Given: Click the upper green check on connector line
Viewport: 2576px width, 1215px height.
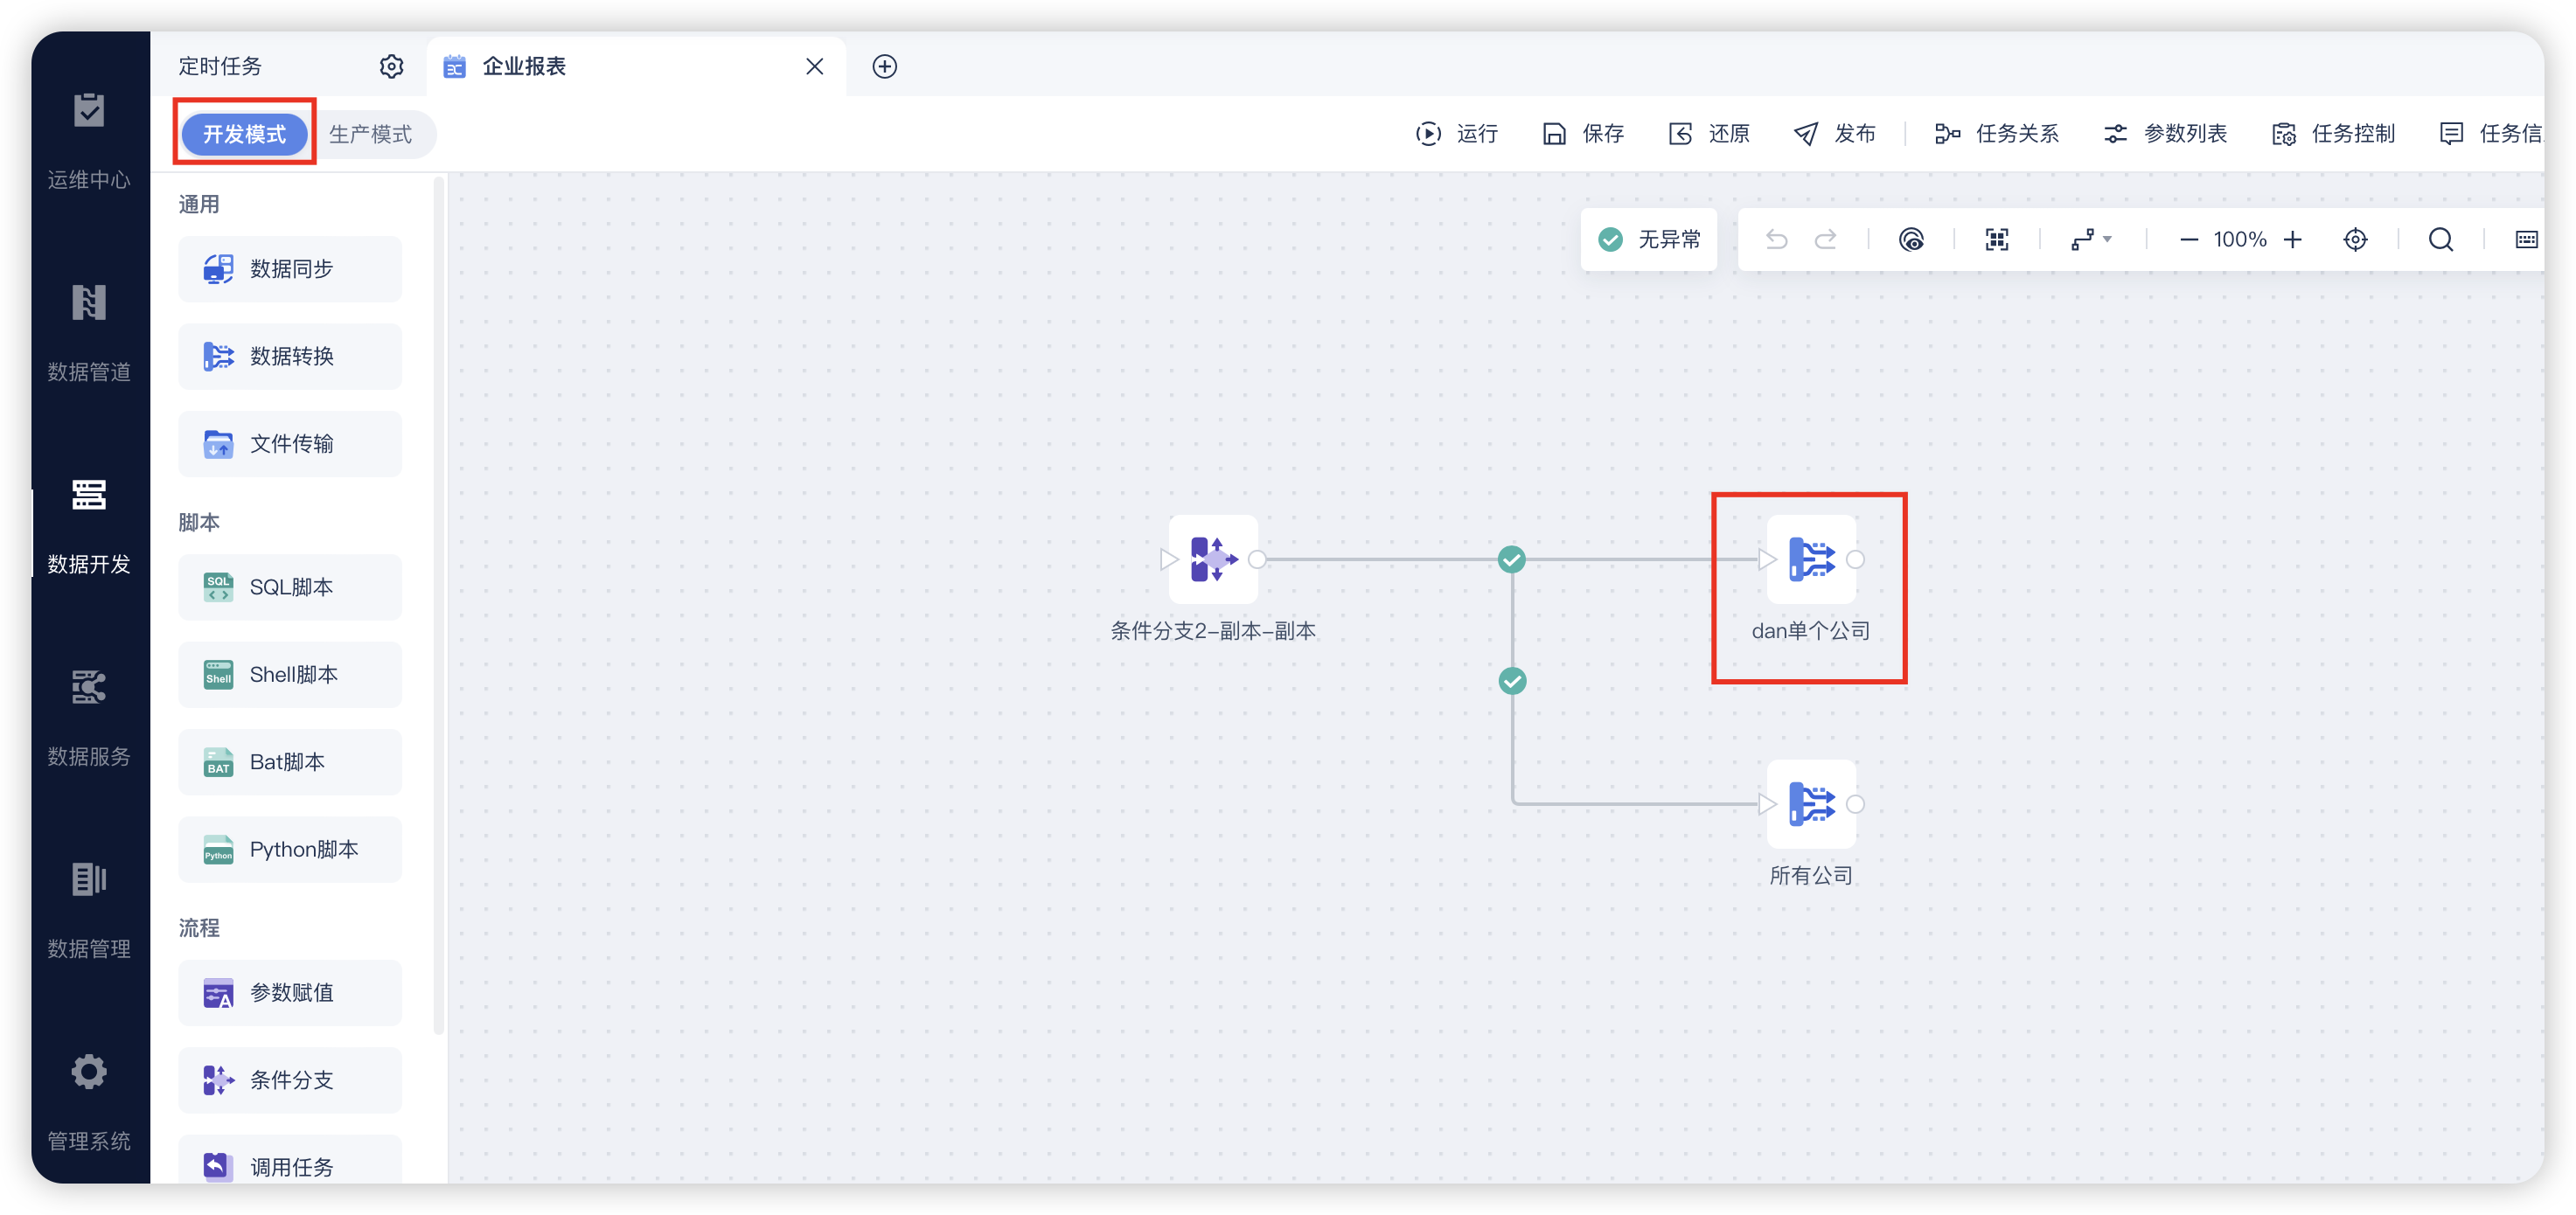Looking at the screenshot, I should click(1512, 559).
